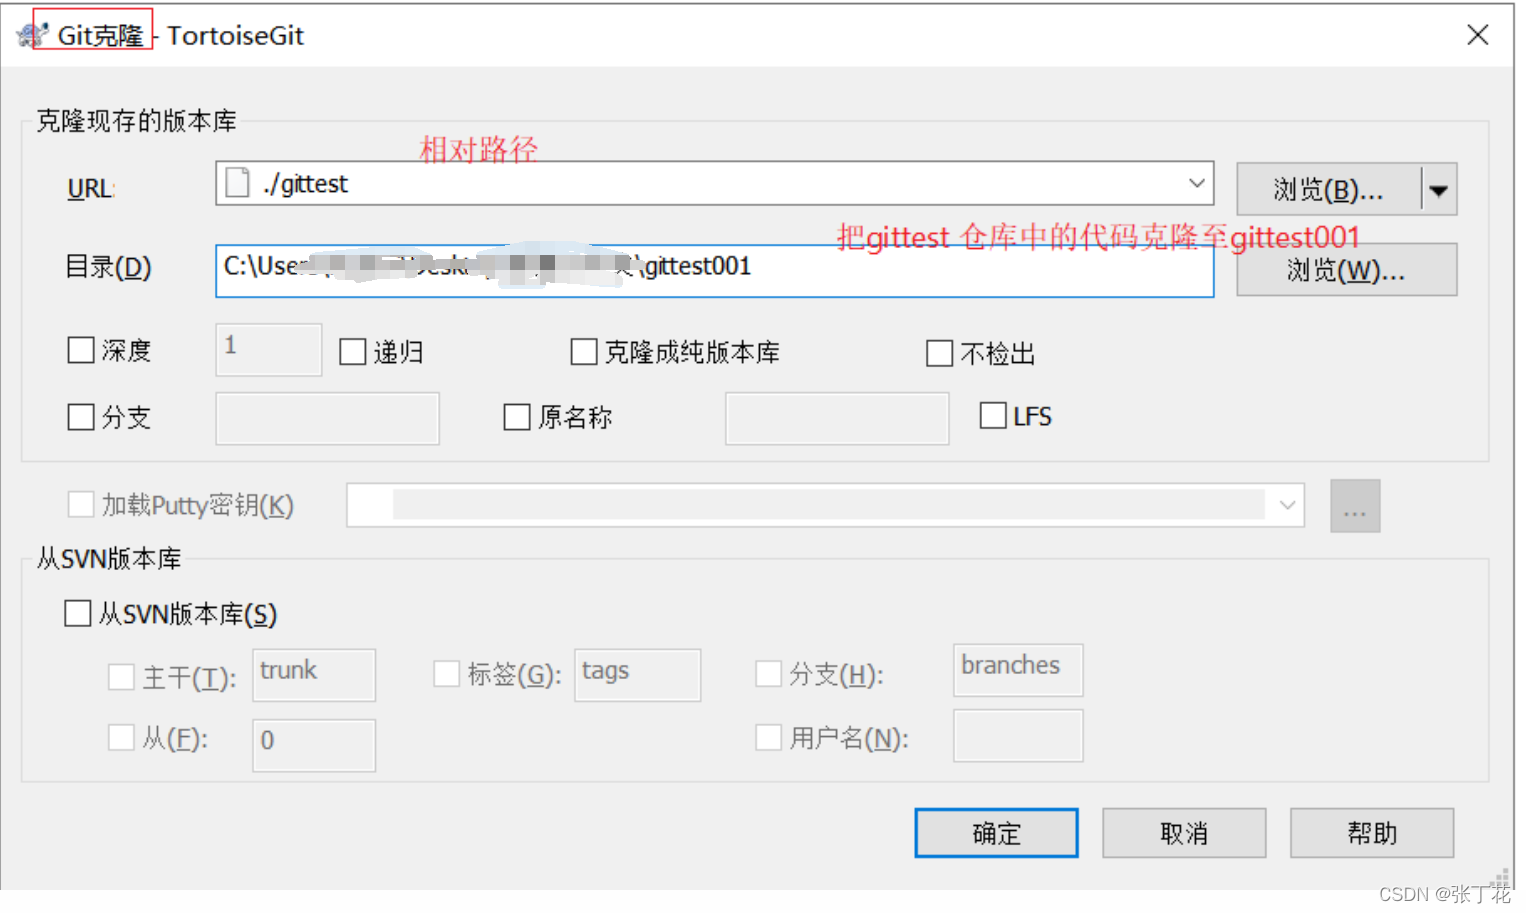
Task: Open the Putty key combo box
Action: (825, 505)
